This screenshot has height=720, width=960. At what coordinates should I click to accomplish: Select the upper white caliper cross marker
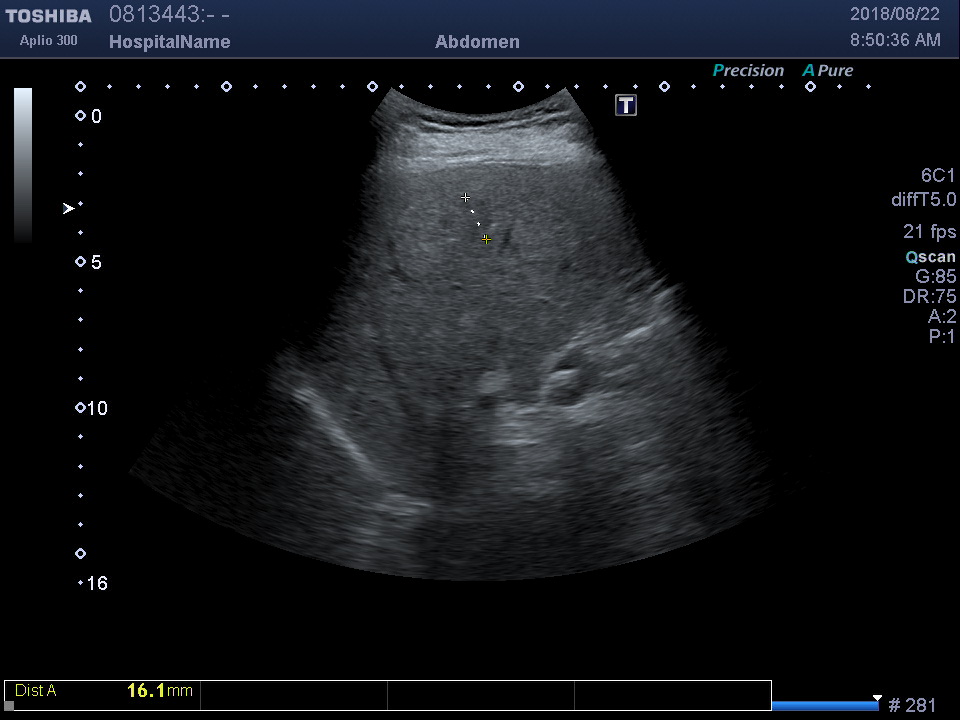point(465,198)
